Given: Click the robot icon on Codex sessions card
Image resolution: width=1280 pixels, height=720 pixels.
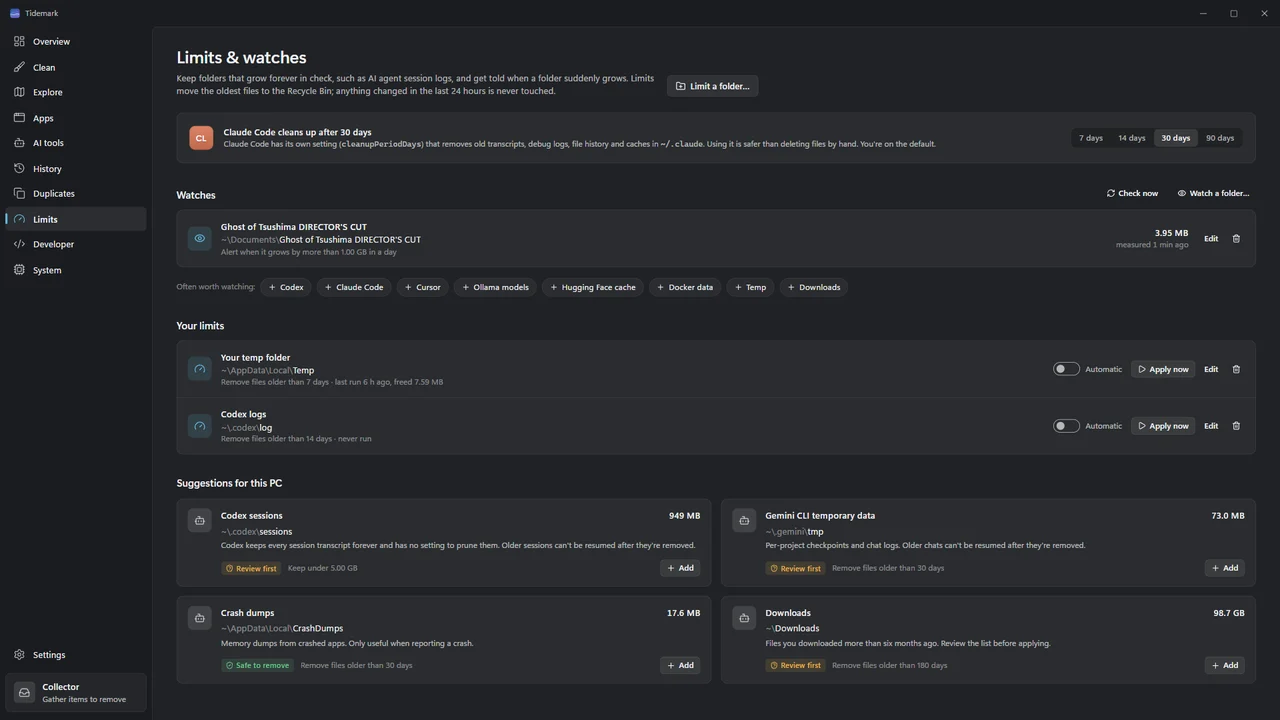Looking at the screenshot, I should [x=200, y=520].
